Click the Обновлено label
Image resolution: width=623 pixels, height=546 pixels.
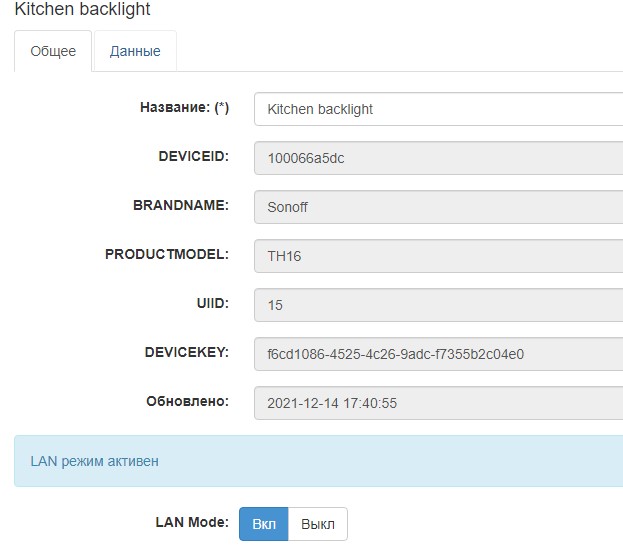tap(187, 401)
